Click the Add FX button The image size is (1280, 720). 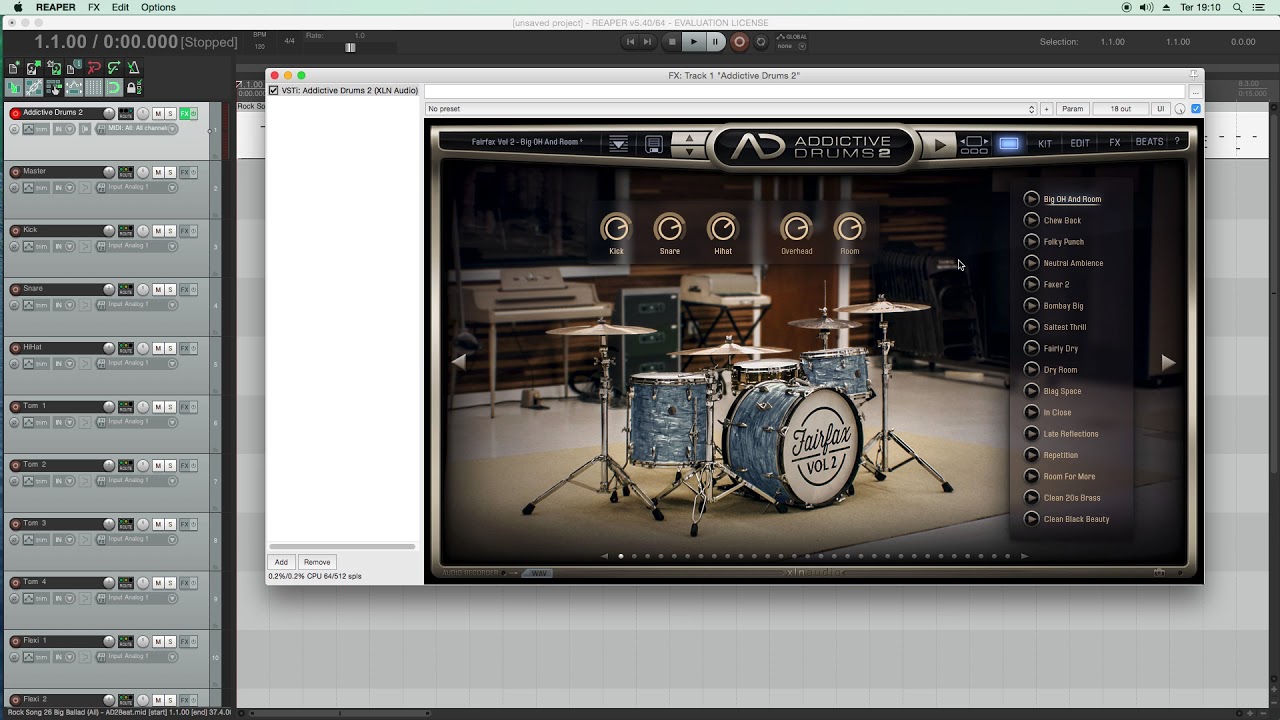[x=281, y=562]
